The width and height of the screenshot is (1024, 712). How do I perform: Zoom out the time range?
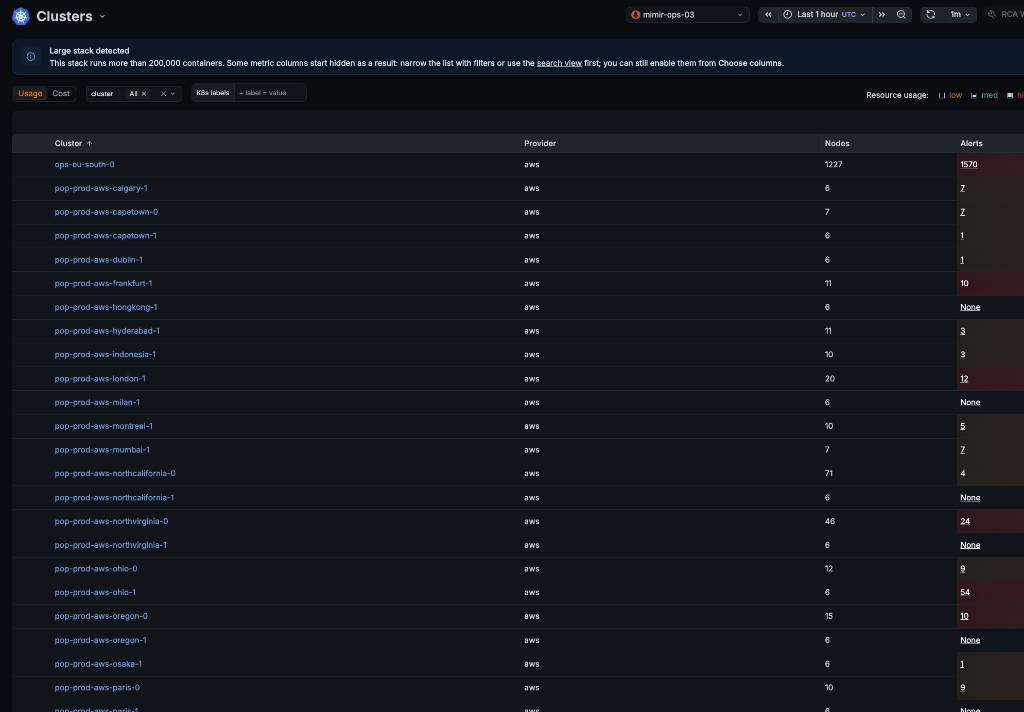[x=901, y=14]
